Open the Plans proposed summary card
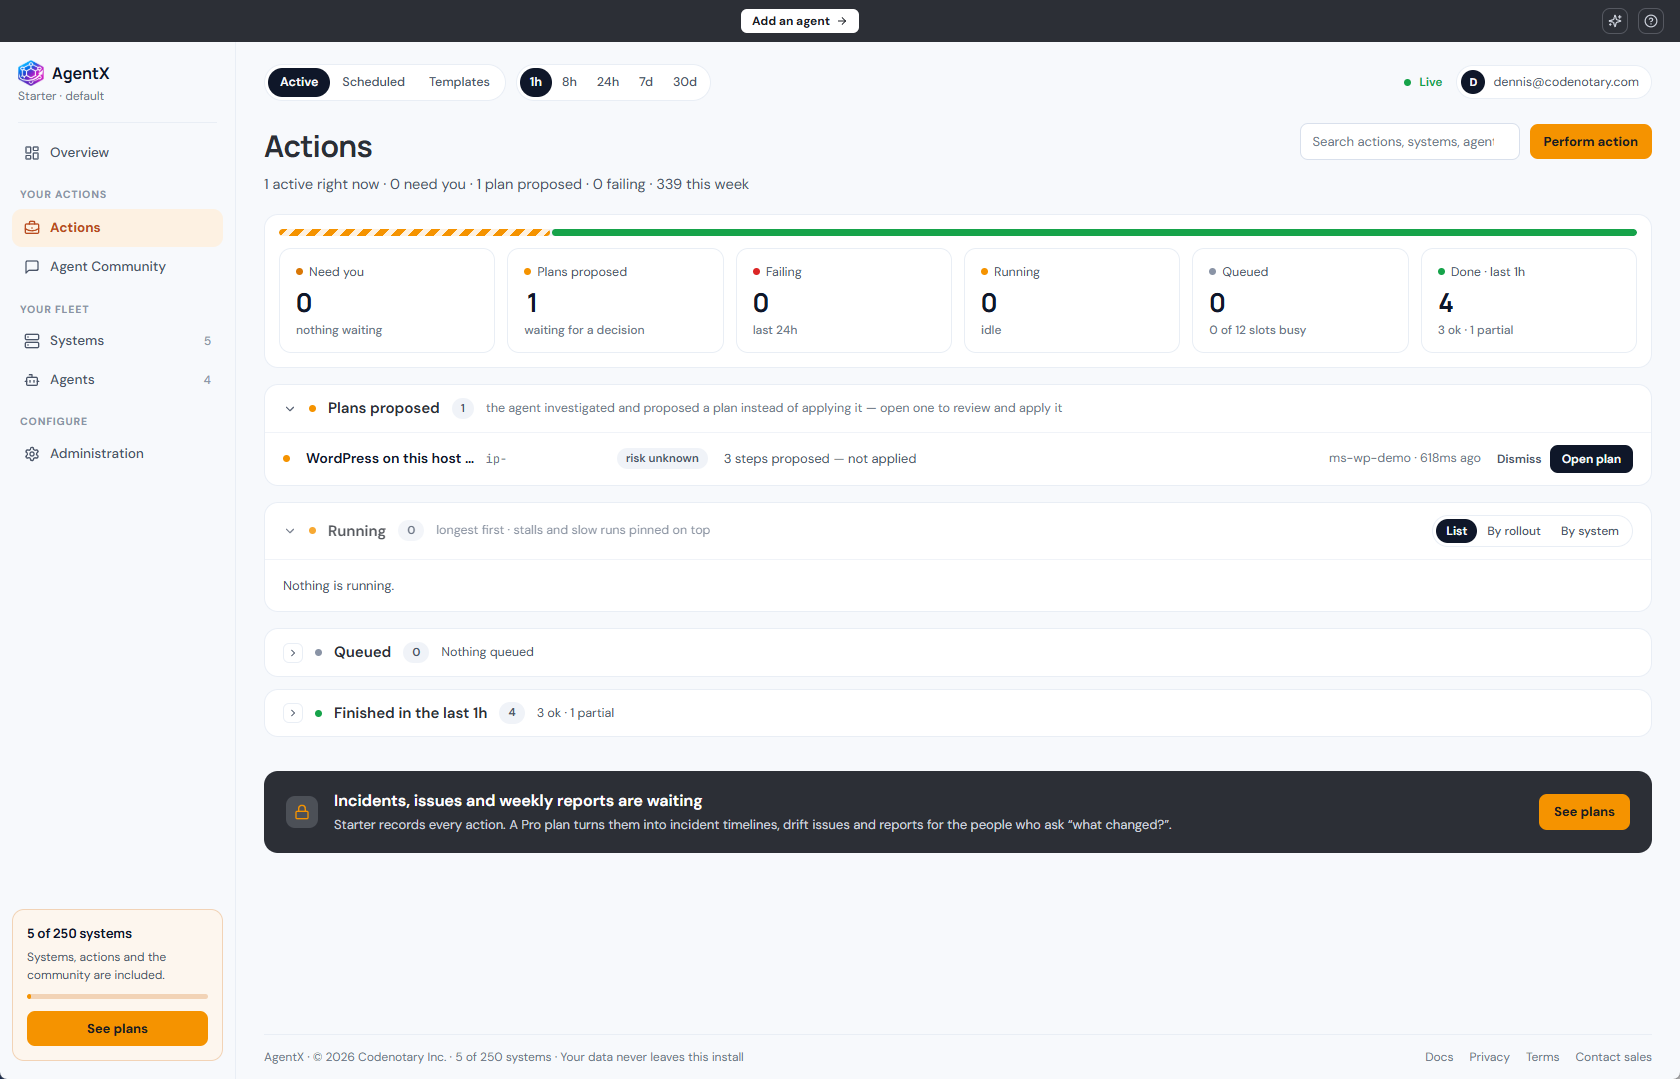 pos(615,301)
